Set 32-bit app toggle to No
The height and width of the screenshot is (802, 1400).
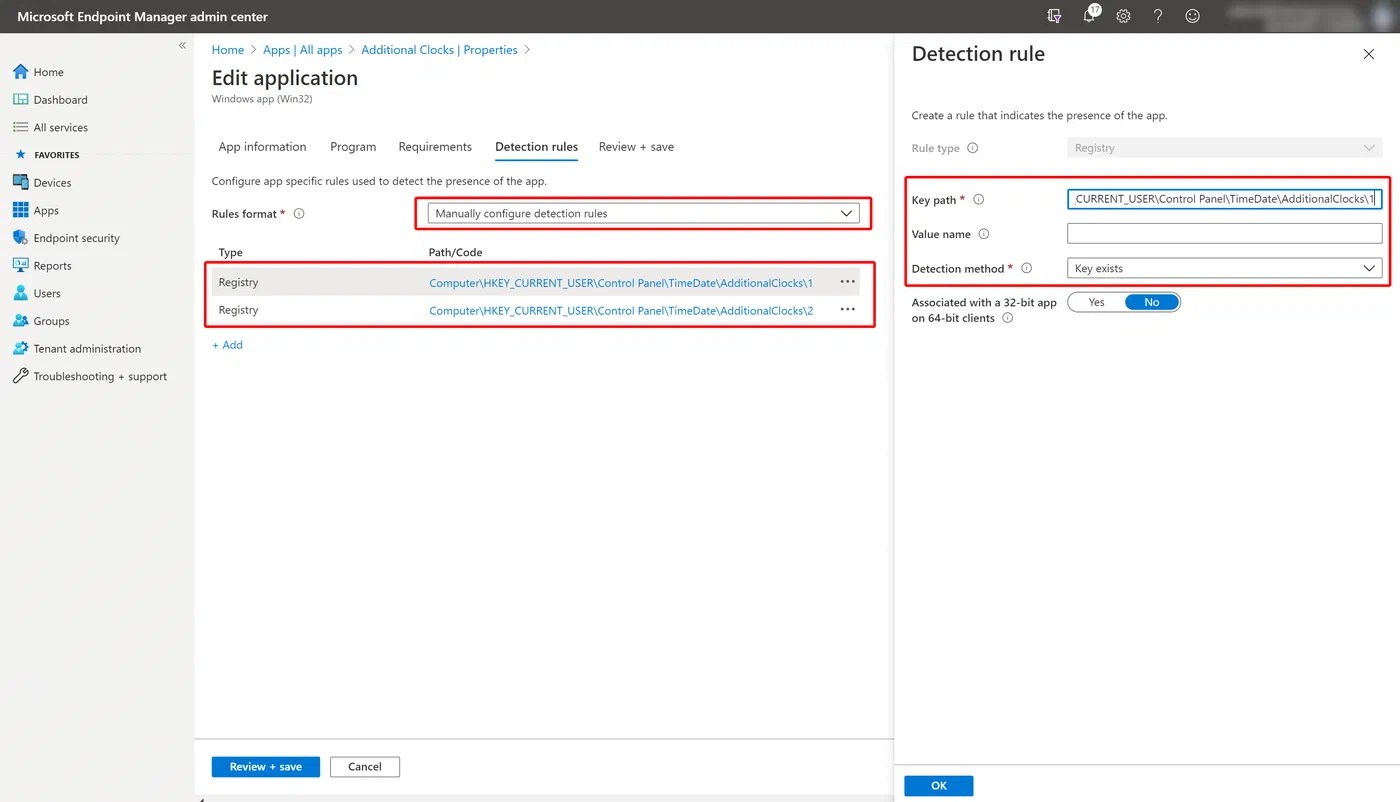1152,302
